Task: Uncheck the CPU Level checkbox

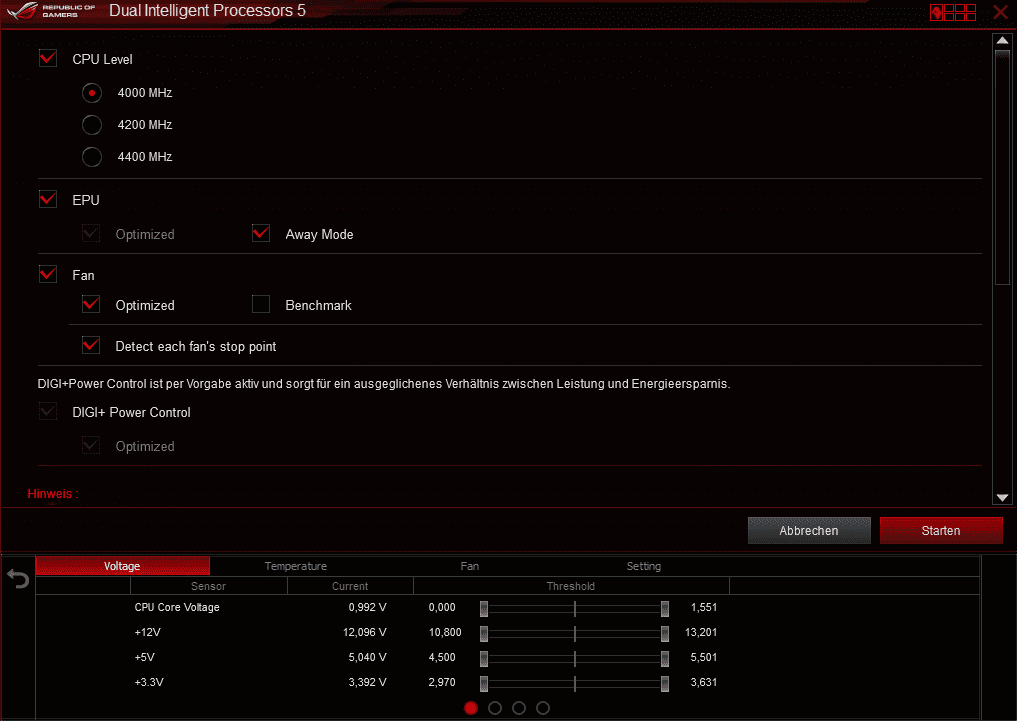Action: [48, 58]
